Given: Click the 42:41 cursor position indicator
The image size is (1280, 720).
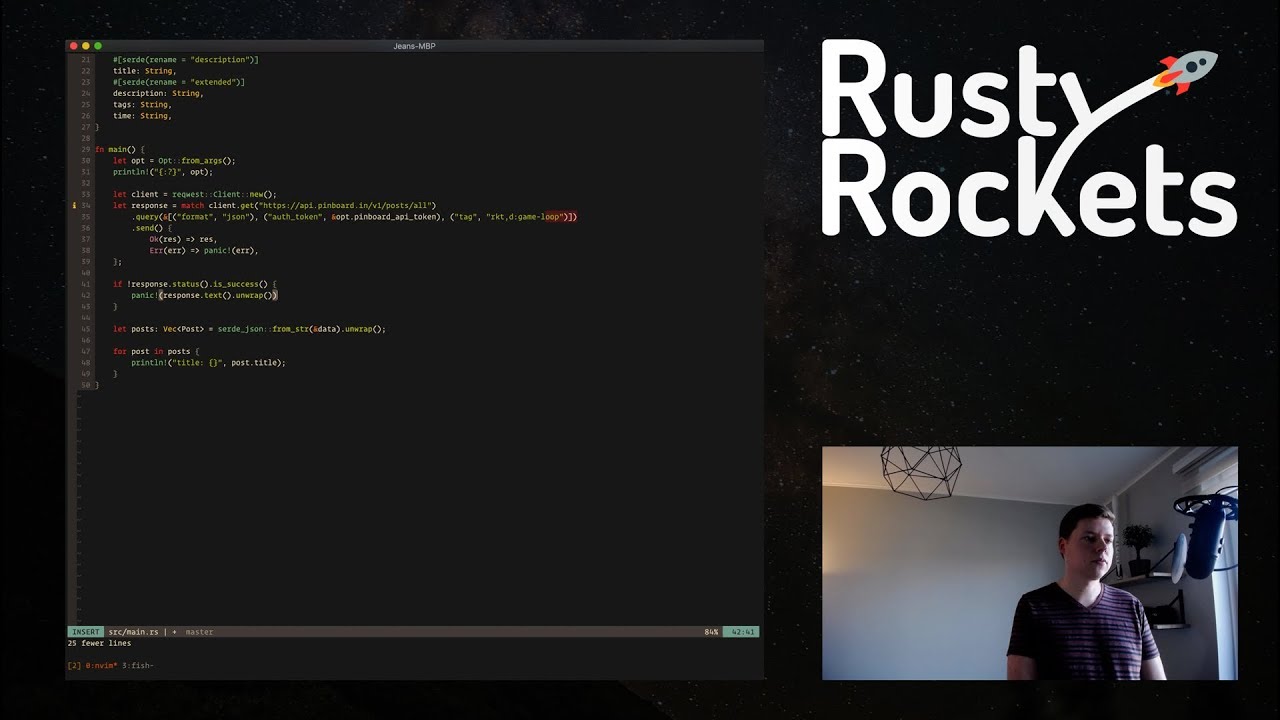Looking at the screenshot, I should pyautogui.click(x=741, y=632).
